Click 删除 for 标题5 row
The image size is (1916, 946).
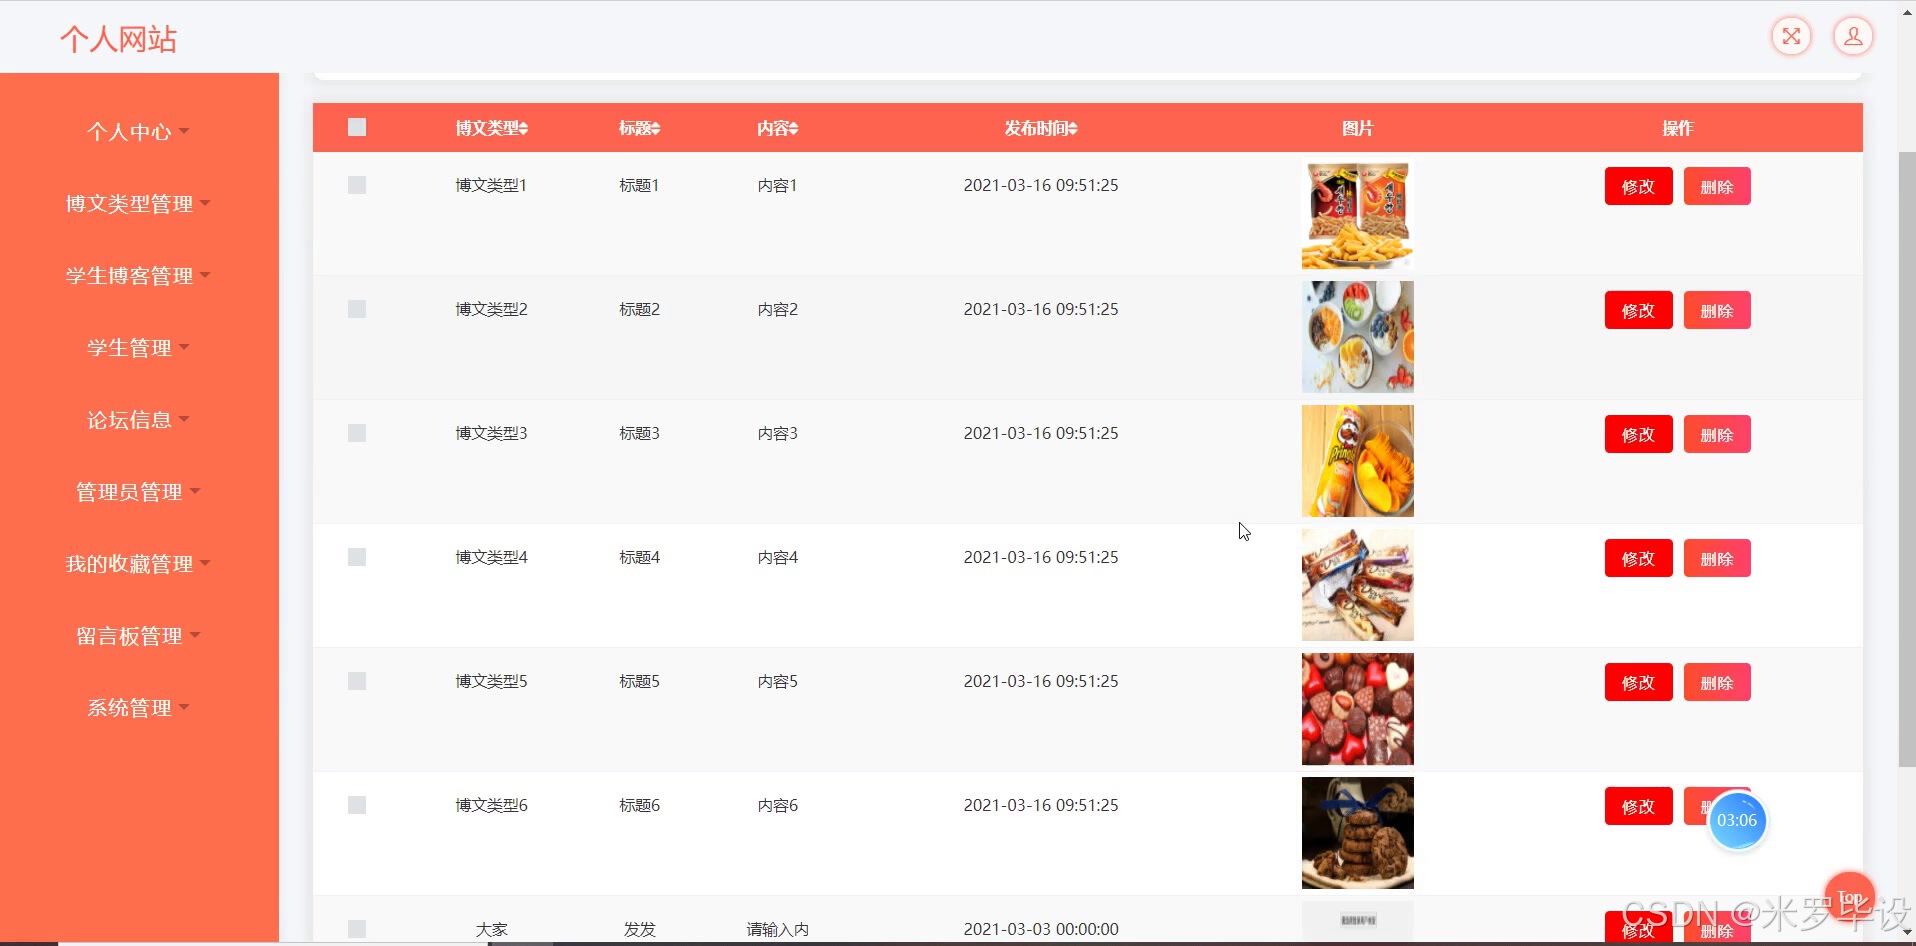(1717, 682)
